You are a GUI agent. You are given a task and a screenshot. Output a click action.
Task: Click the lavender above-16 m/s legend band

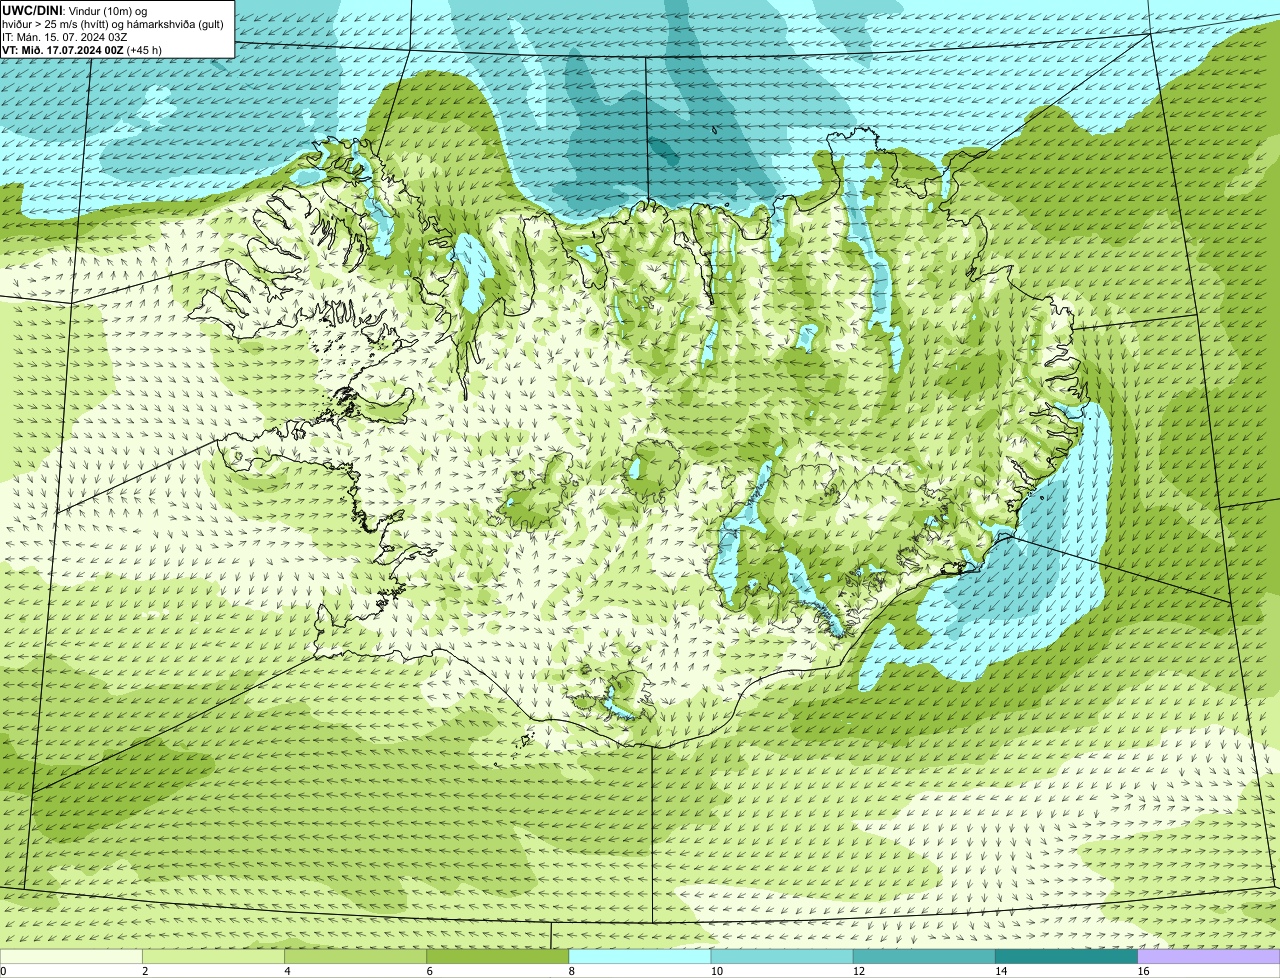[x=1209, y=956]
